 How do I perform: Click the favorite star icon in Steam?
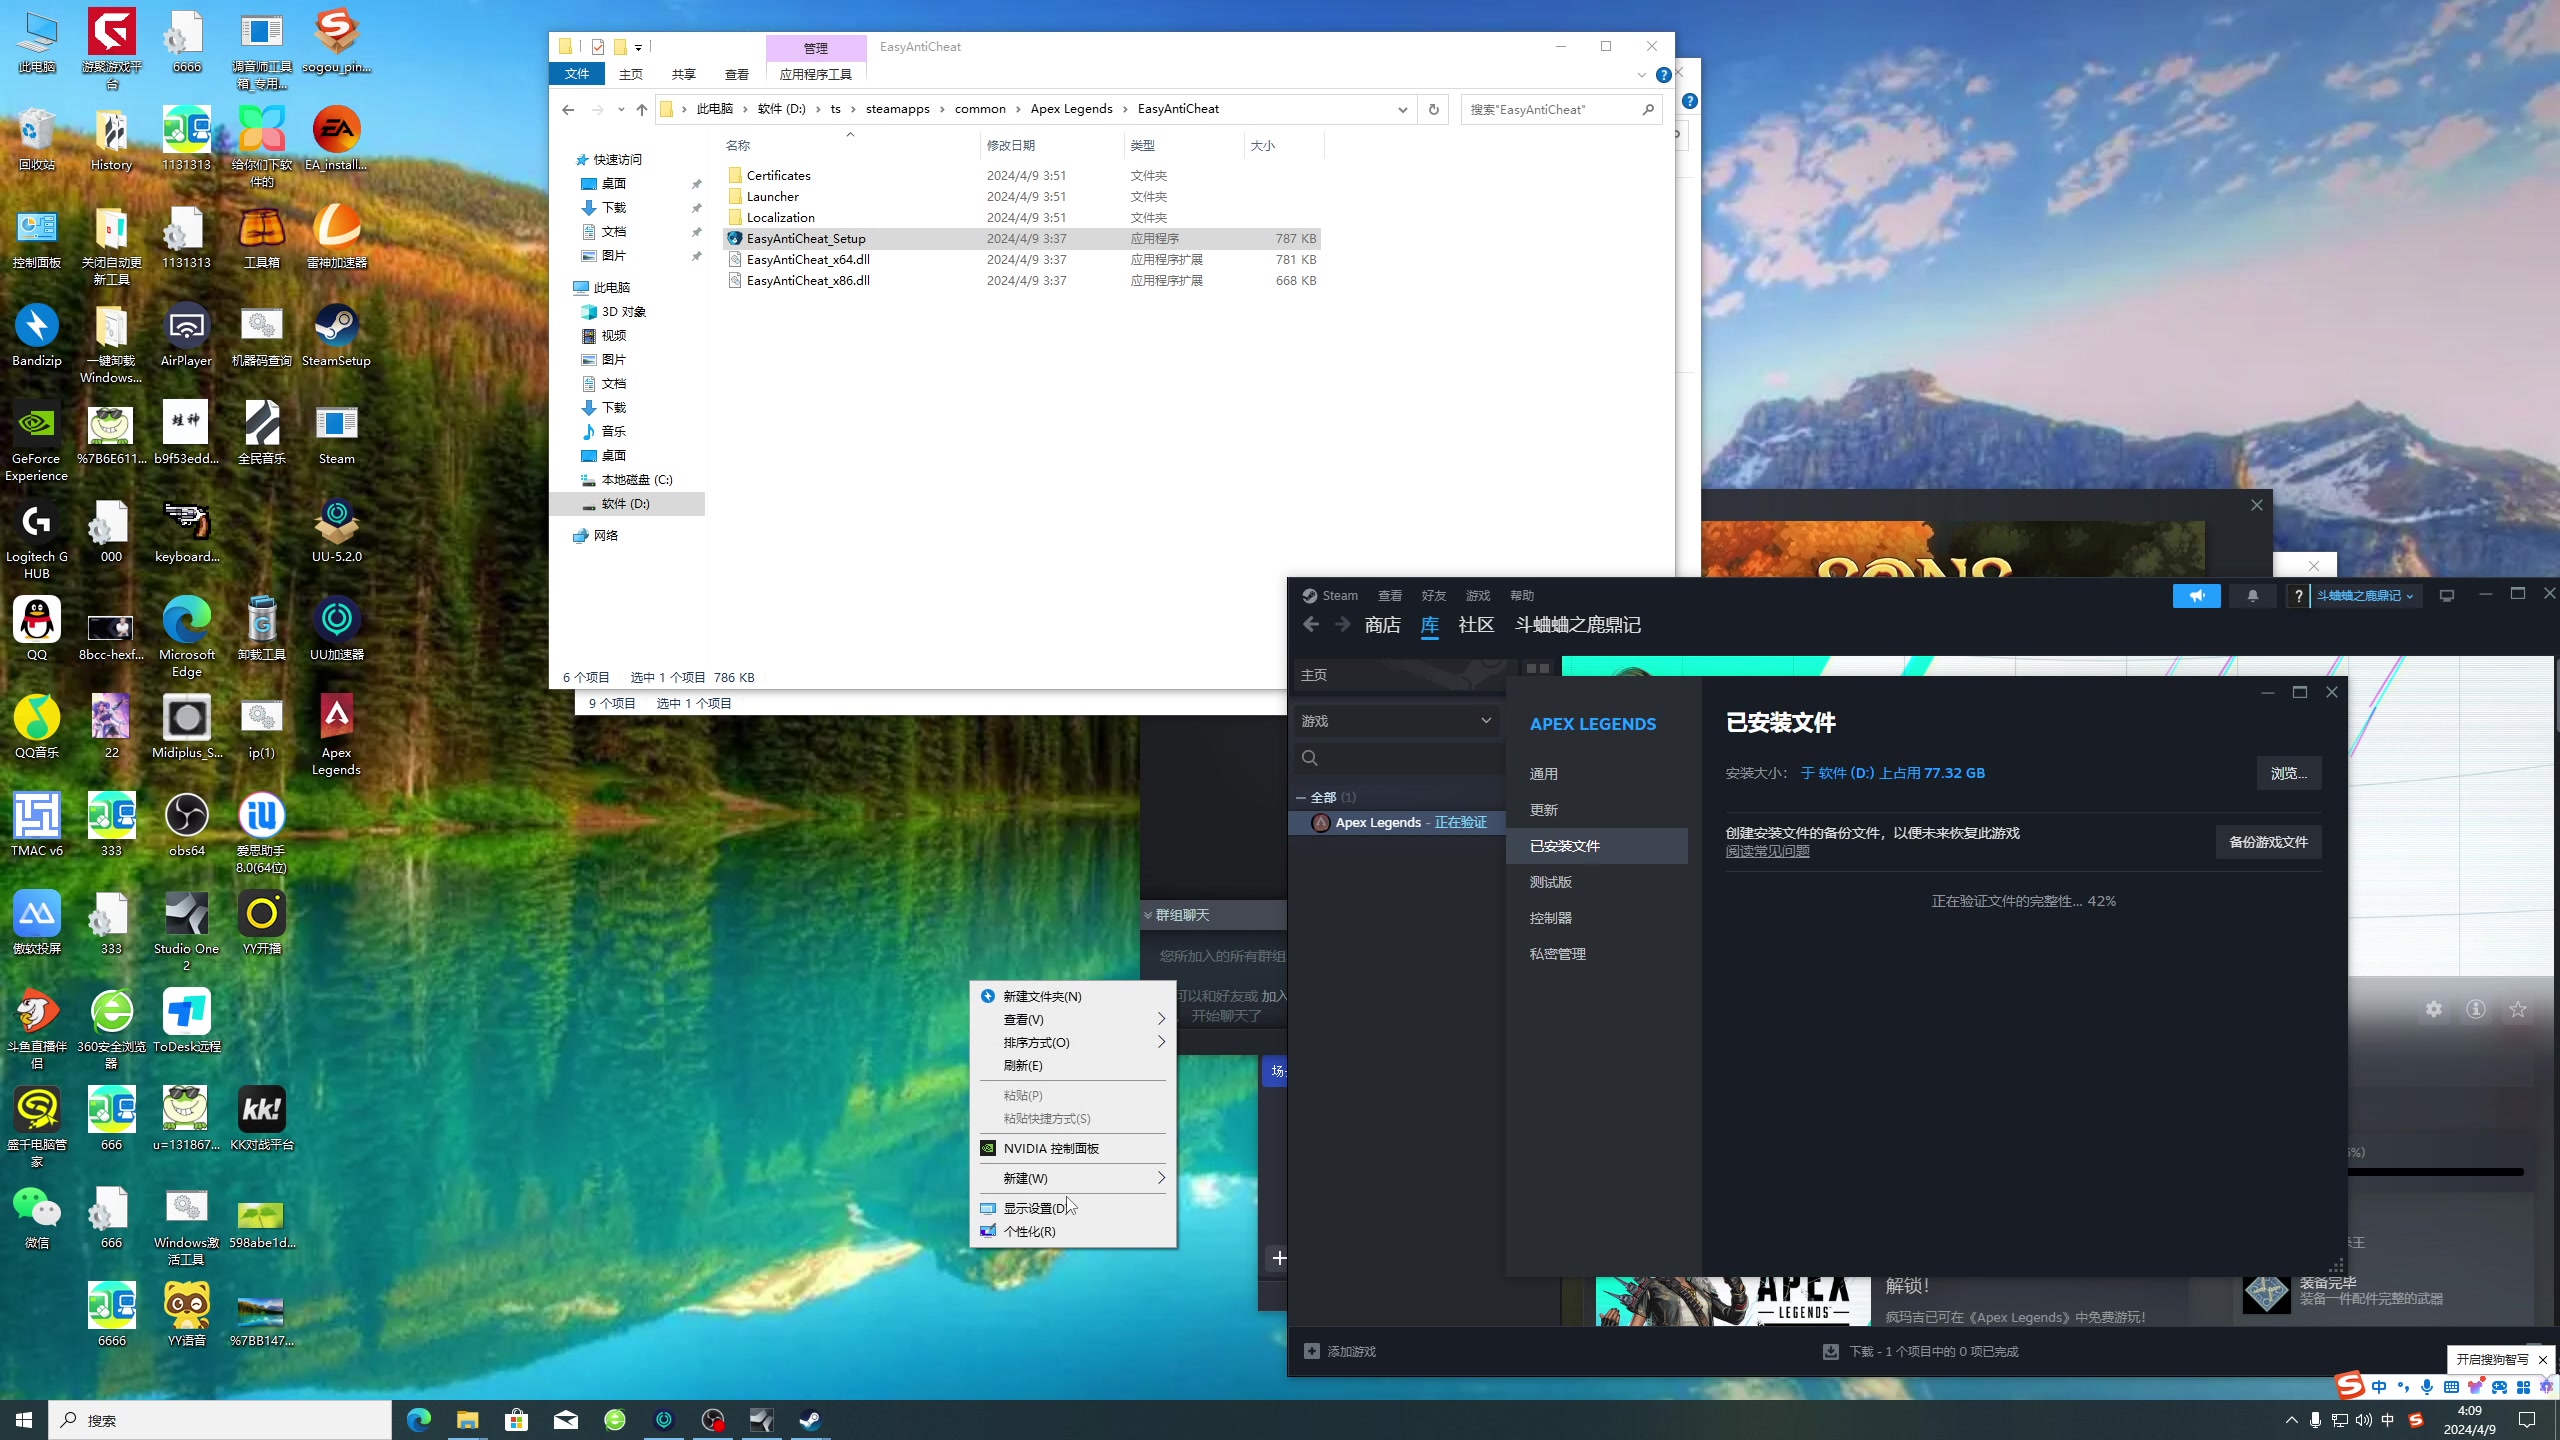point(2517,1010)
